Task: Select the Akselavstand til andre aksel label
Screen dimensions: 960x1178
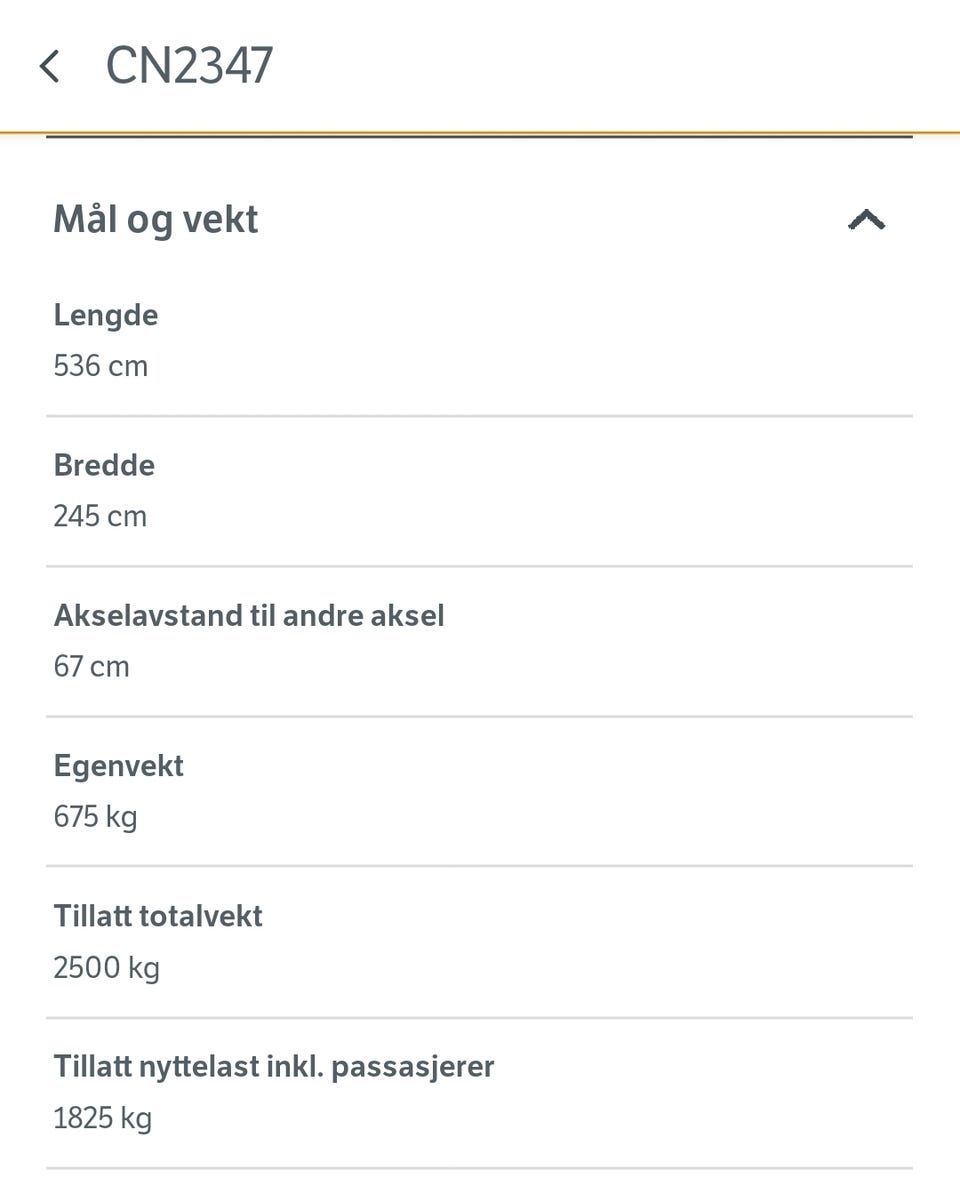Action: tap(249, 616)
